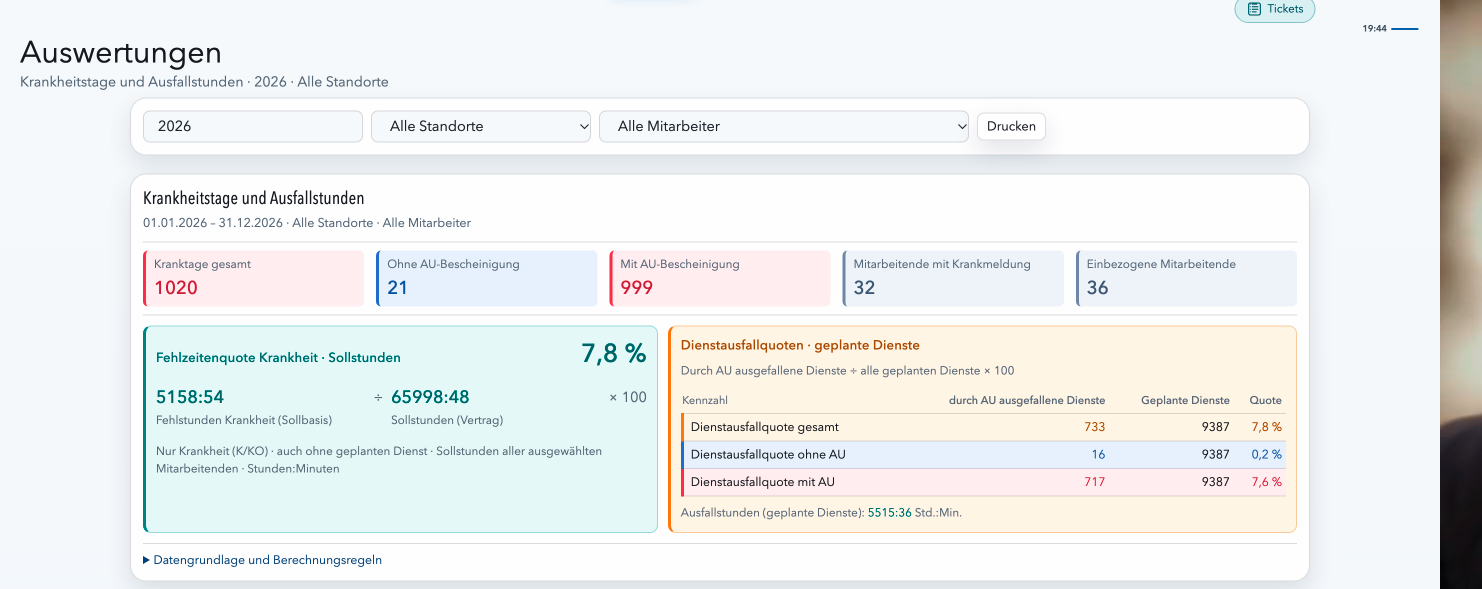Click the 7,6 % quote cell

tap(1266, 482)
